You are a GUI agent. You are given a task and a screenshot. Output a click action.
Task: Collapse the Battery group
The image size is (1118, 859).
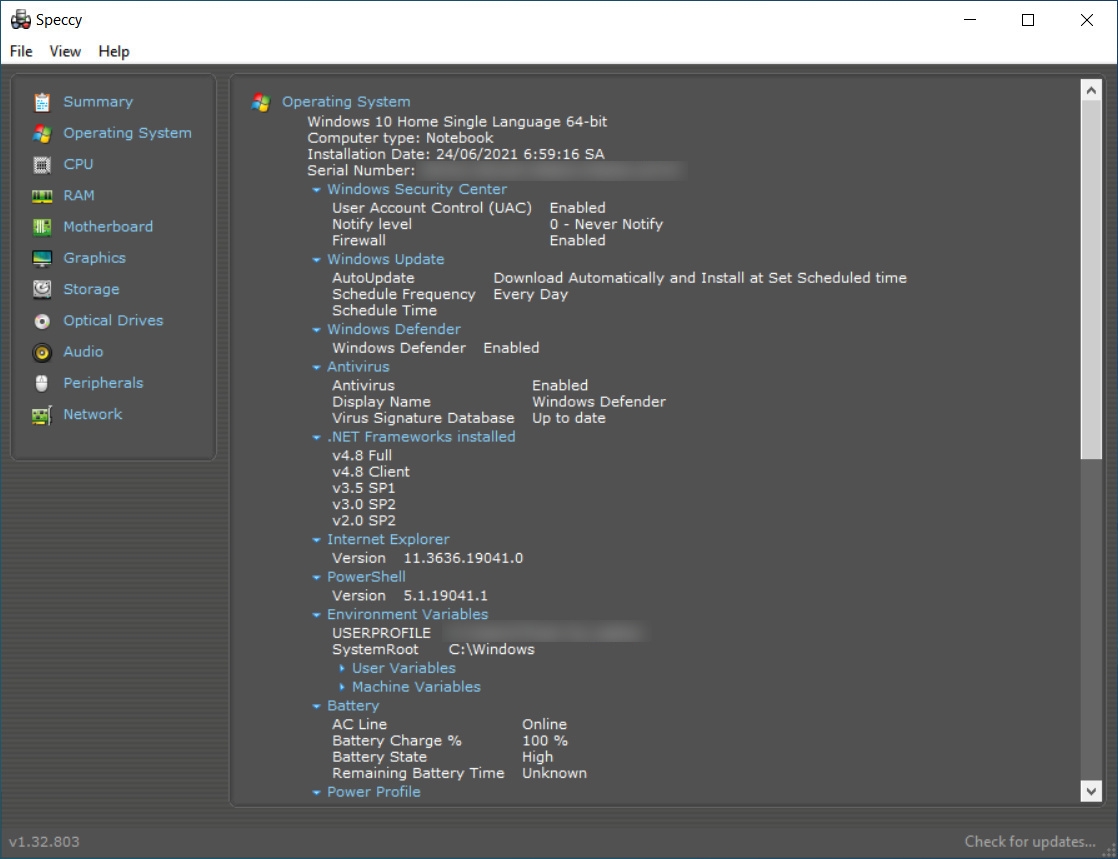[316, 706]
